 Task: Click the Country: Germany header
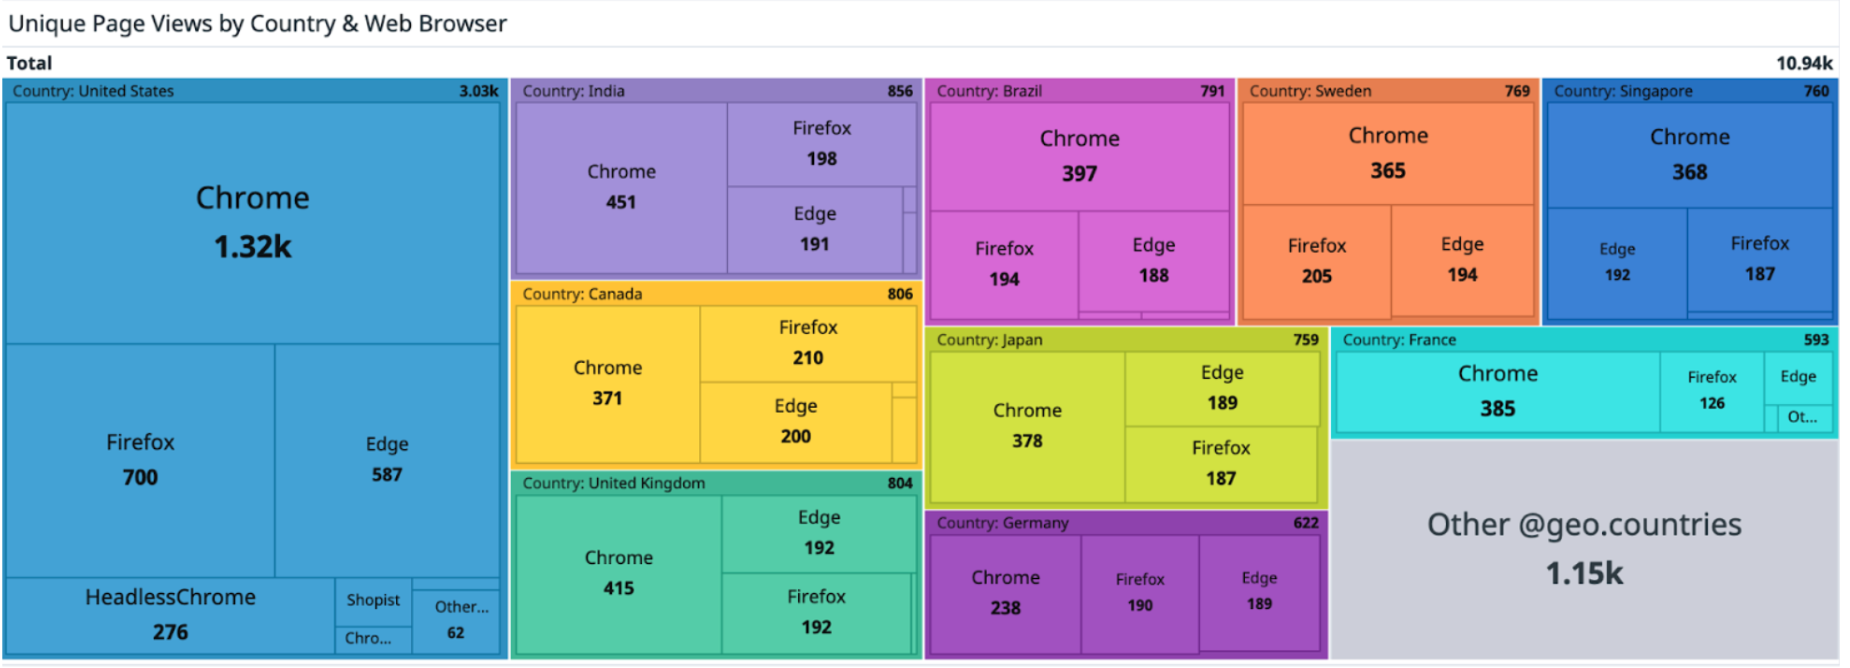1126,523
